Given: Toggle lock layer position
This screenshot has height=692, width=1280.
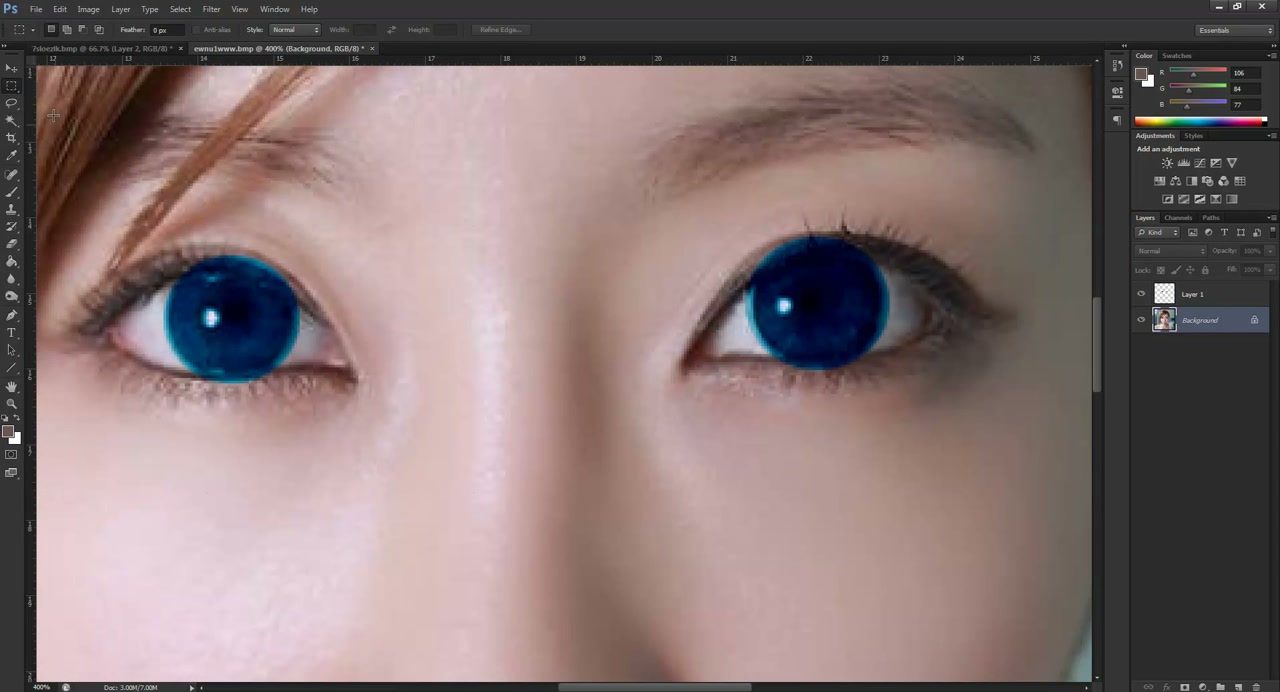Looking at the screenshot, I should [x=1190, y=270].
